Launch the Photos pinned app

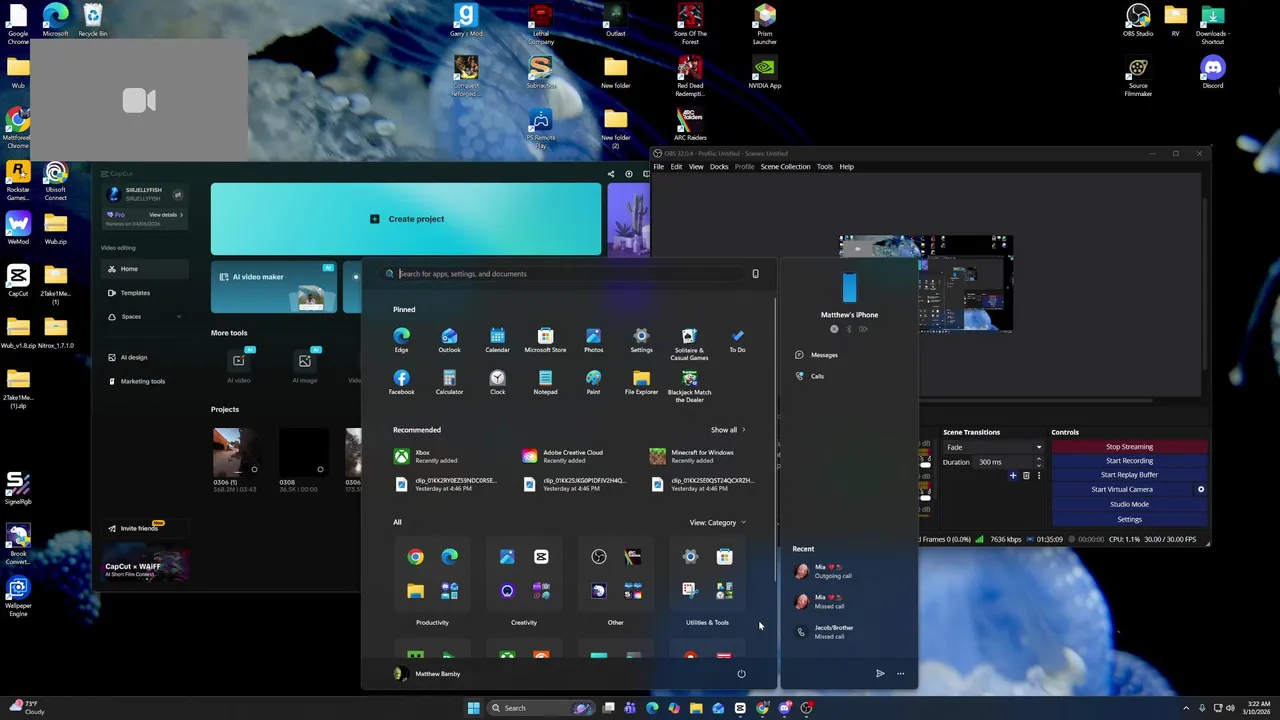pos(593,340)
